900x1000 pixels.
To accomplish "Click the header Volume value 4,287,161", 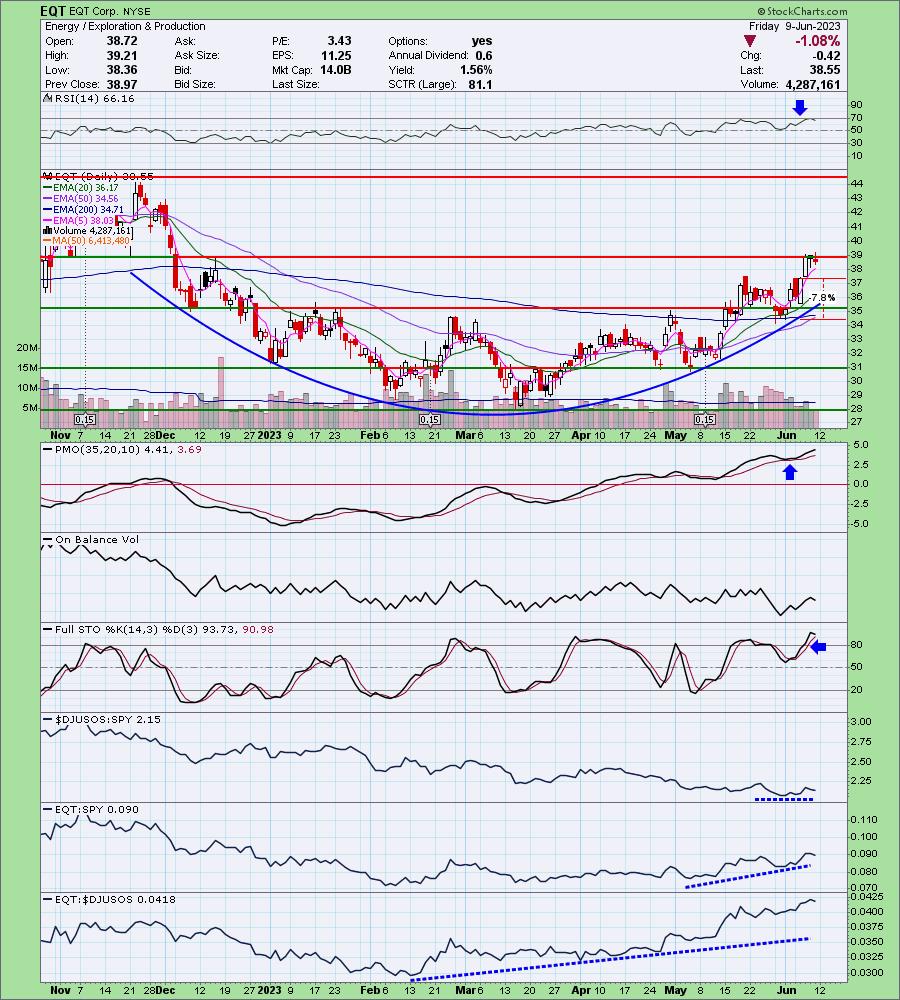I will (813, 84).
